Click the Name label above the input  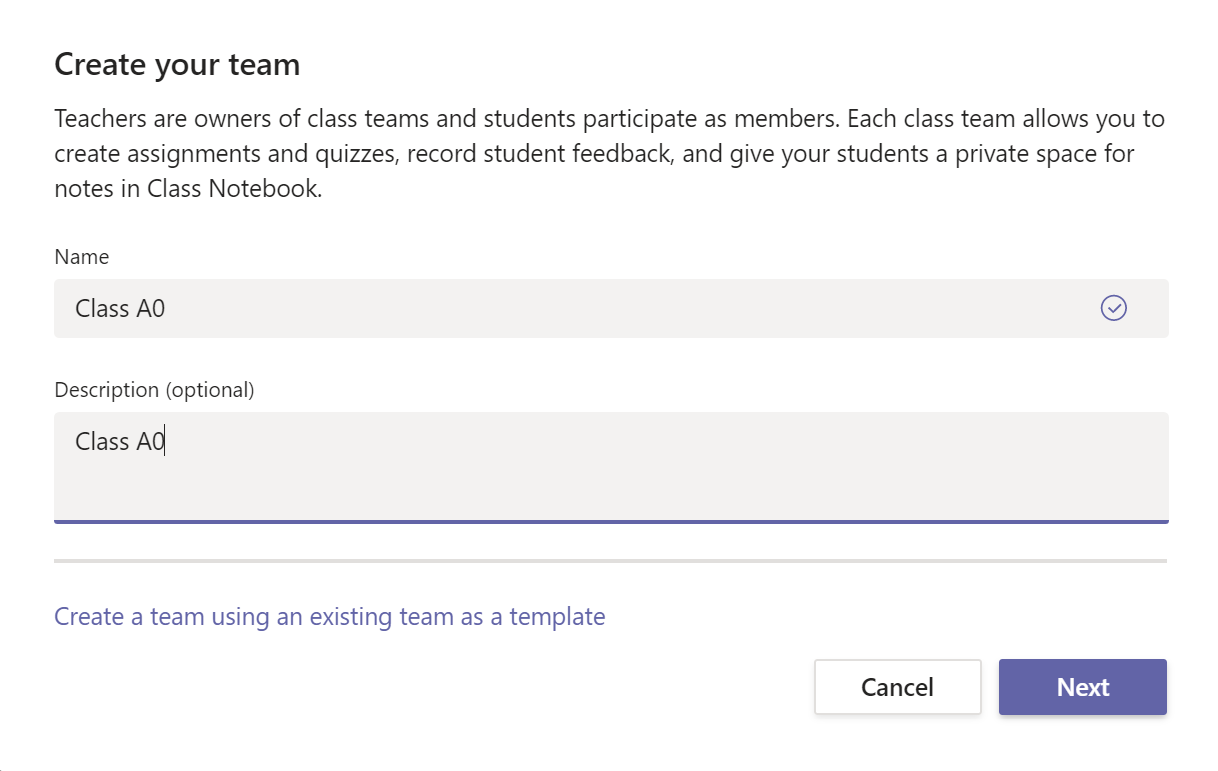pos(81,257)
